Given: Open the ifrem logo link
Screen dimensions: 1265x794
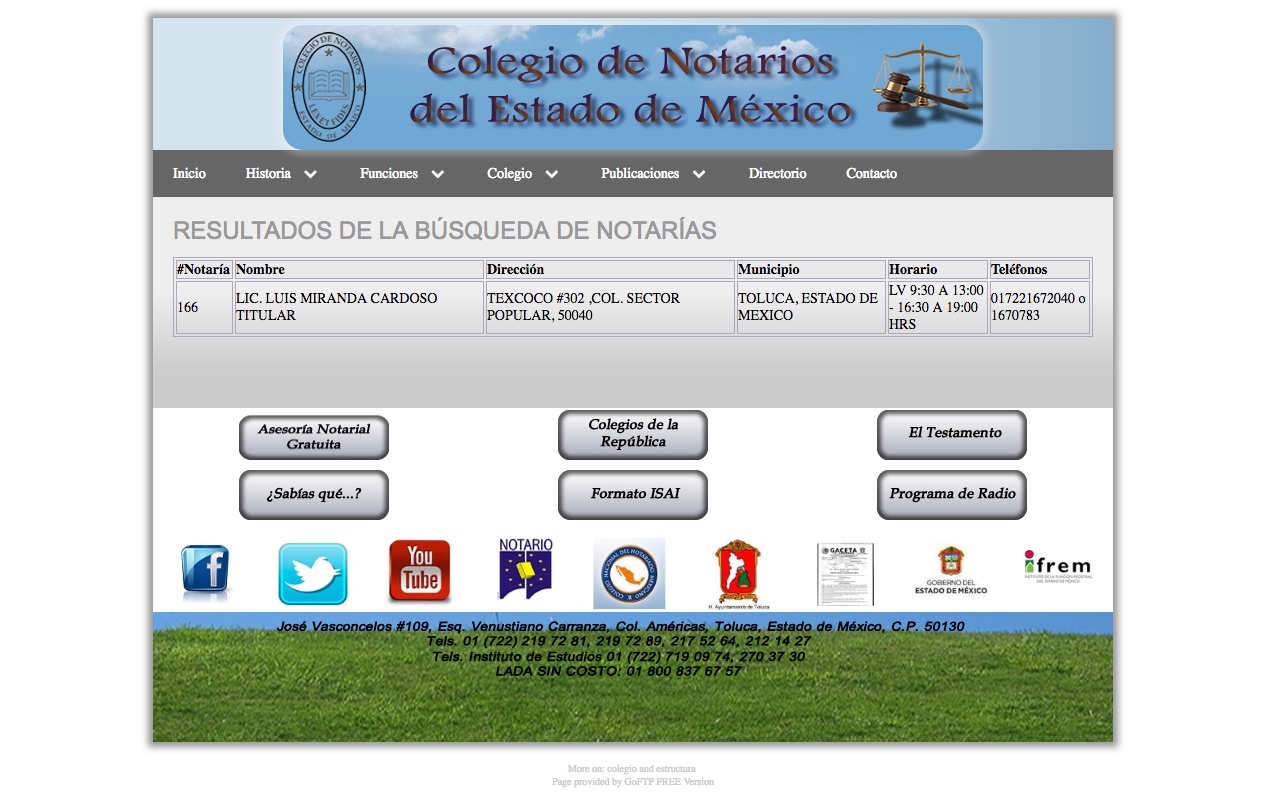Looking at the screenshot, I should pos(1058,567).
